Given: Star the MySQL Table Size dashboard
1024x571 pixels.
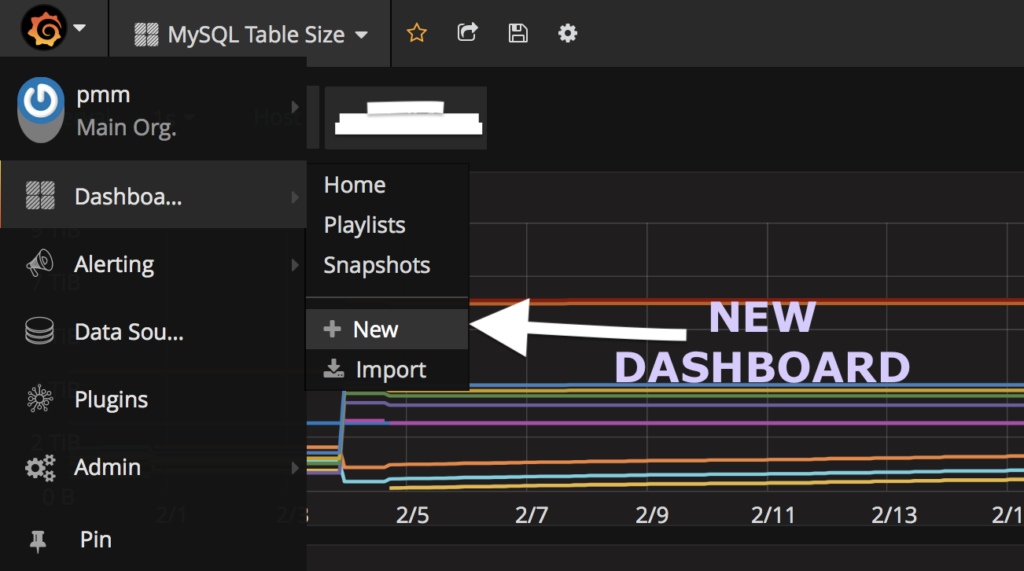Looking at the screenshot, I should [417, 33].
